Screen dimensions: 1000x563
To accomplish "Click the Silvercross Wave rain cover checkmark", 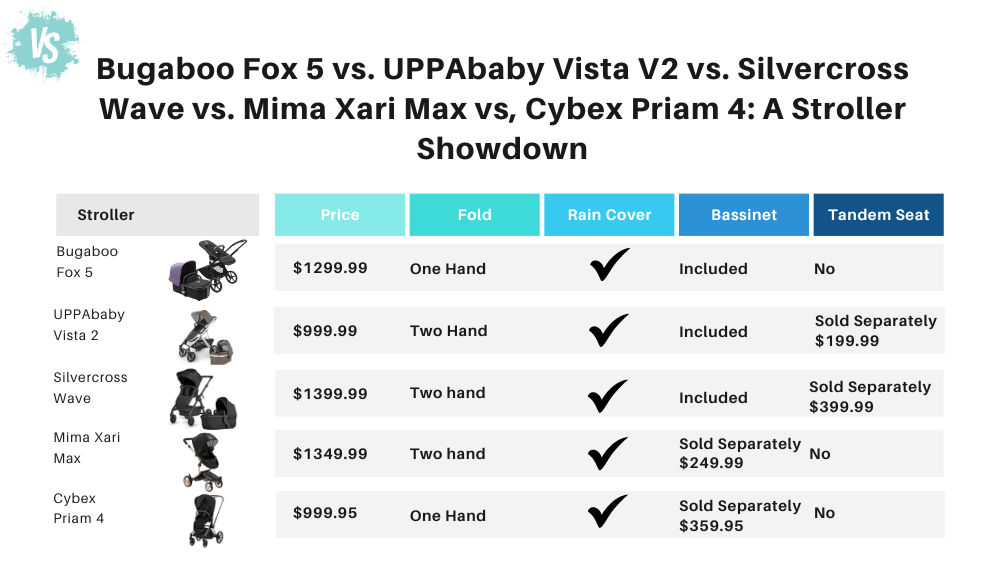I will tap(609, 396).
